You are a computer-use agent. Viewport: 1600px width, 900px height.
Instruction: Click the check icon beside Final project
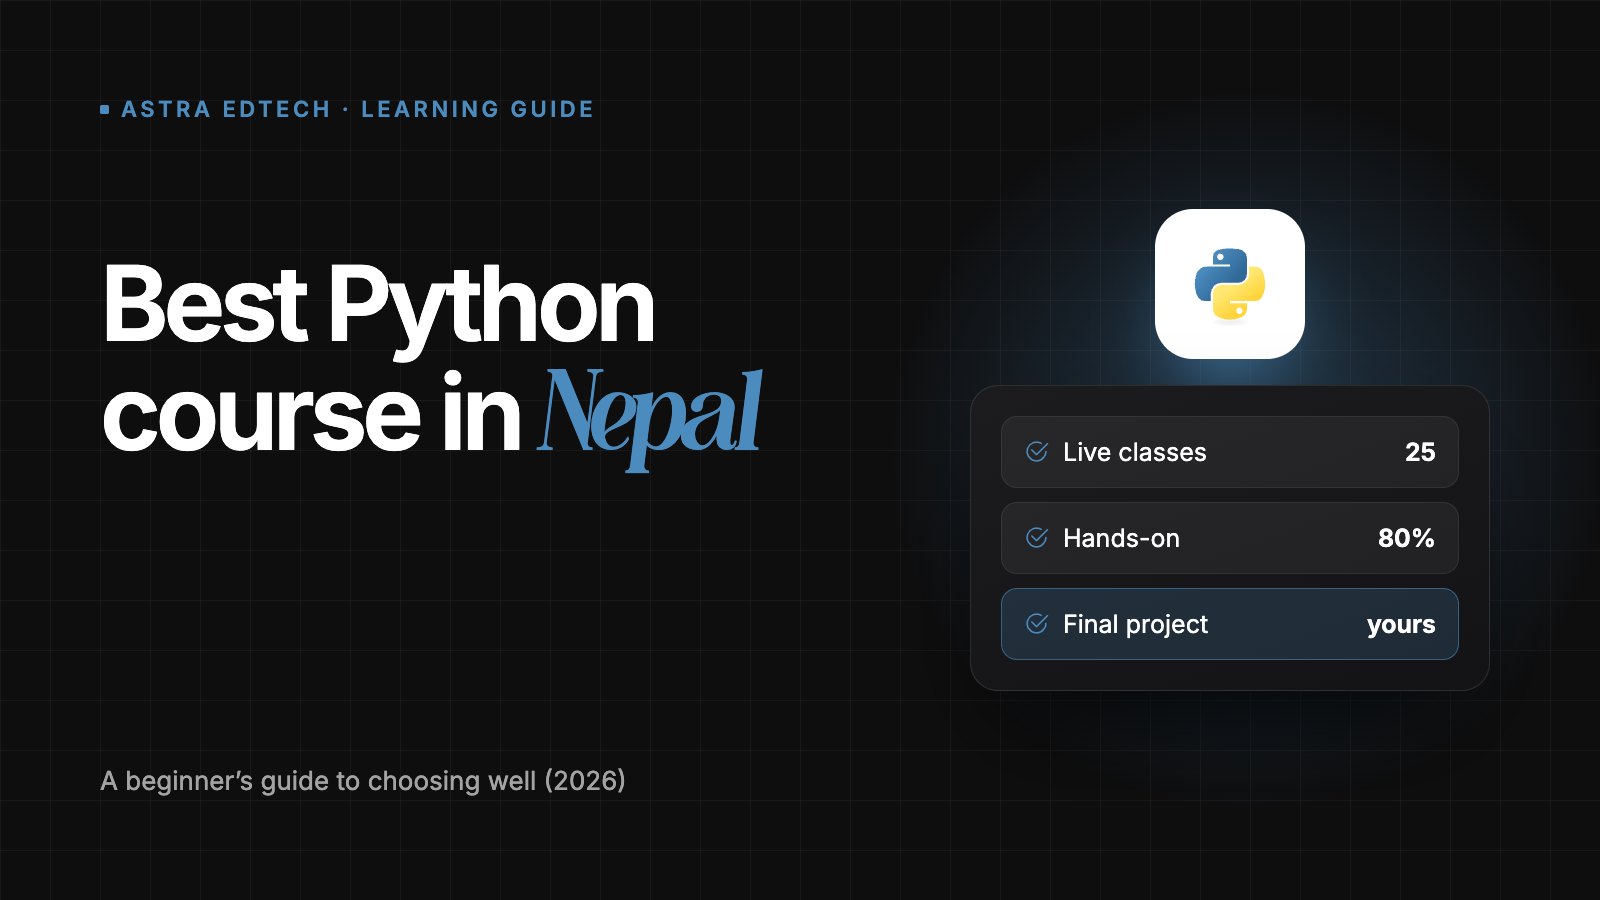click(x=1037, y=624)
